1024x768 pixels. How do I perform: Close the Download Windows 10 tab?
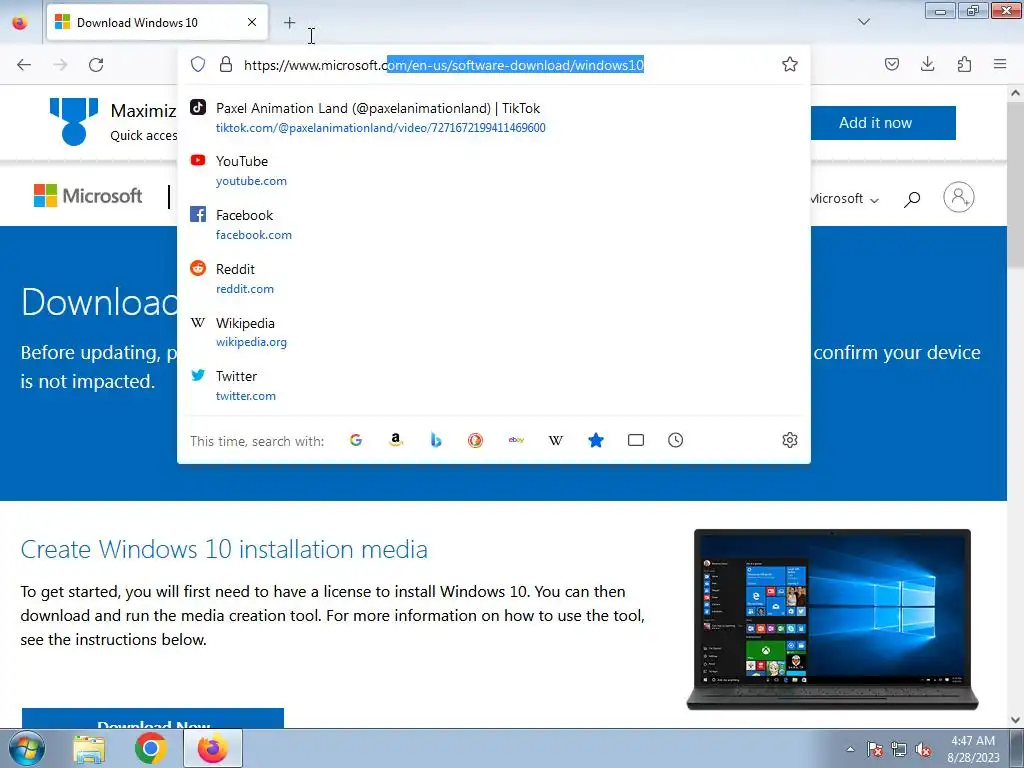[252, 22]
